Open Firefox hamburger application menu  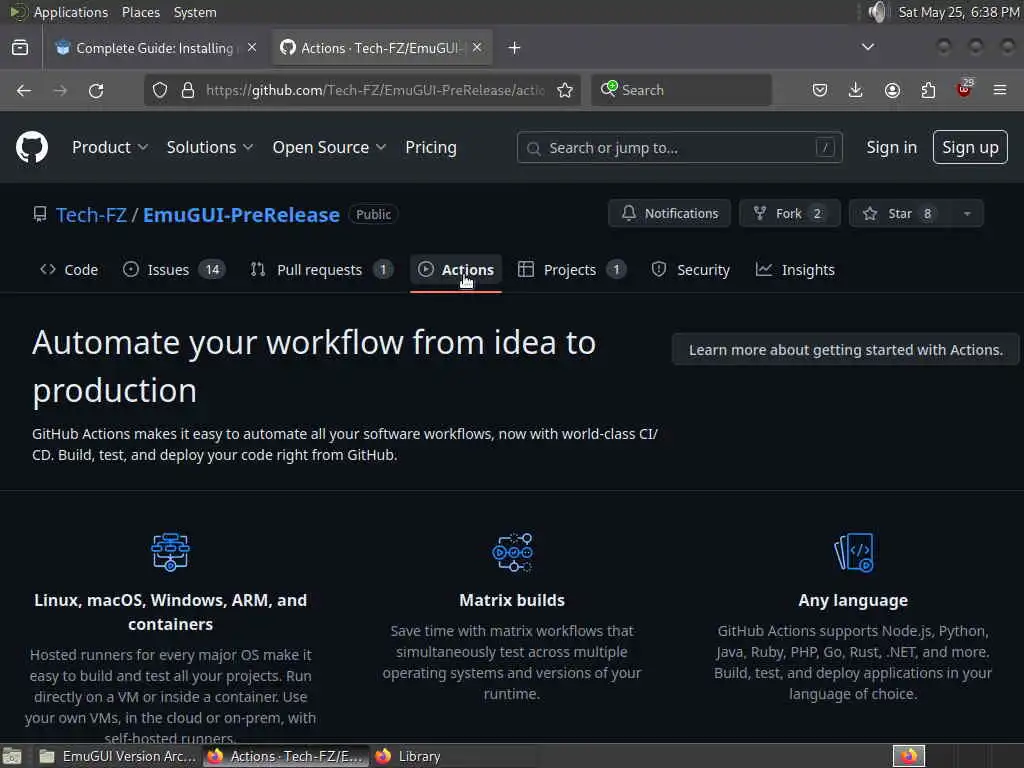pos(999,90)
